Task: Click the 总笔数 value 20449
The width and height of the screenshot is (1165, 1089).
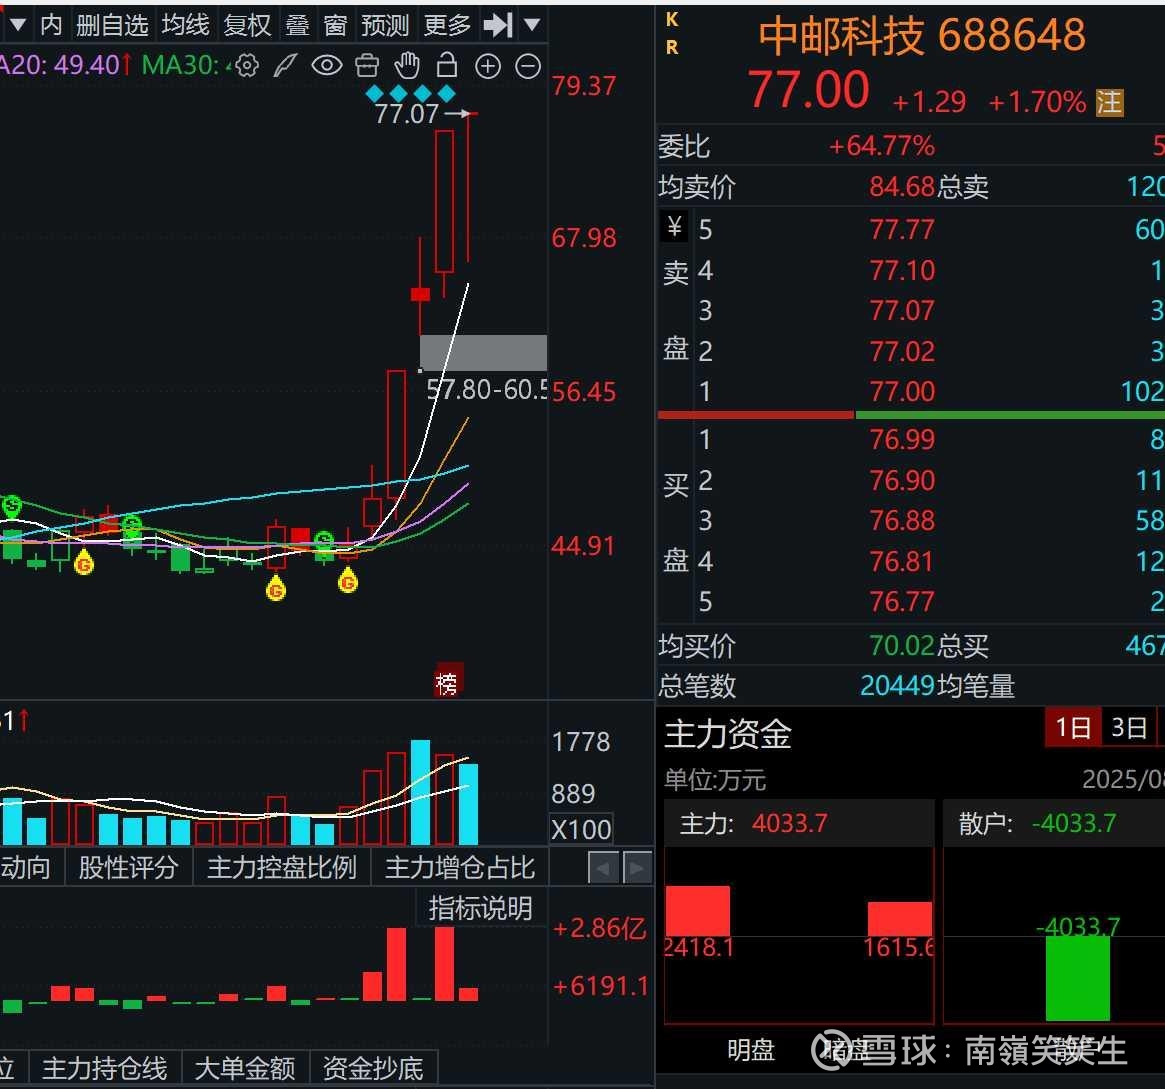Action: pyautogui.click(x=897, y=686)
